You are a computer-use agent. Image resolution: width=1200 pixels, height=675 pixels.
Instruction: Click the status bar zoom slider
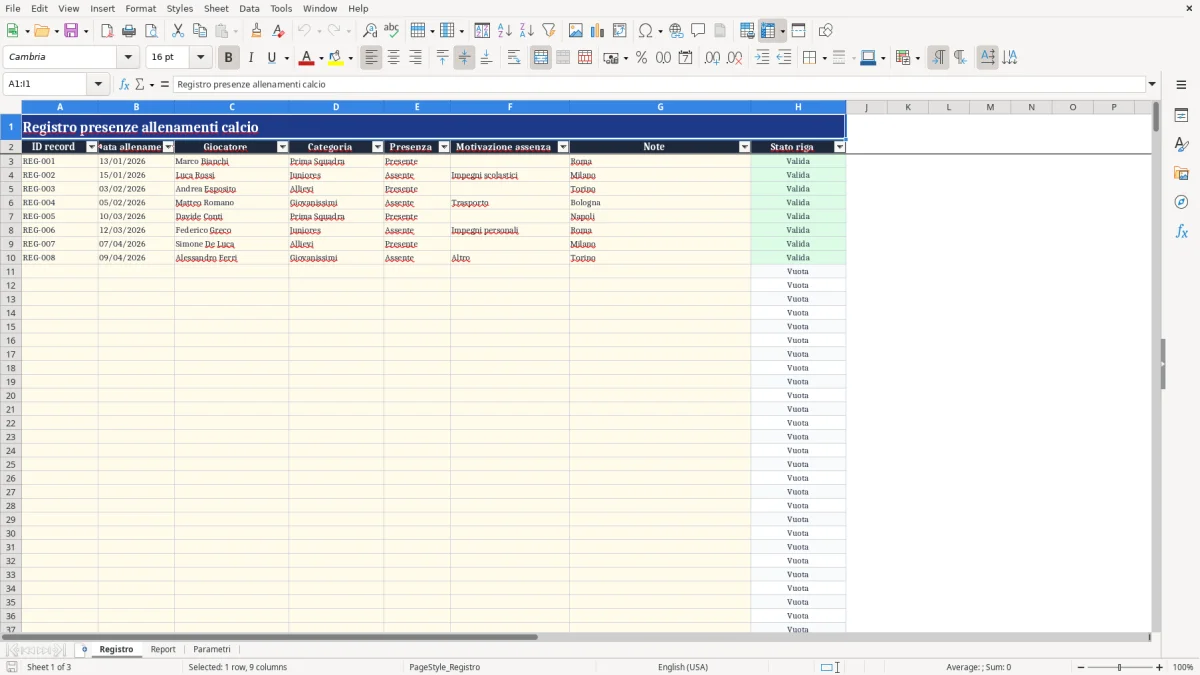(1119, 667)
